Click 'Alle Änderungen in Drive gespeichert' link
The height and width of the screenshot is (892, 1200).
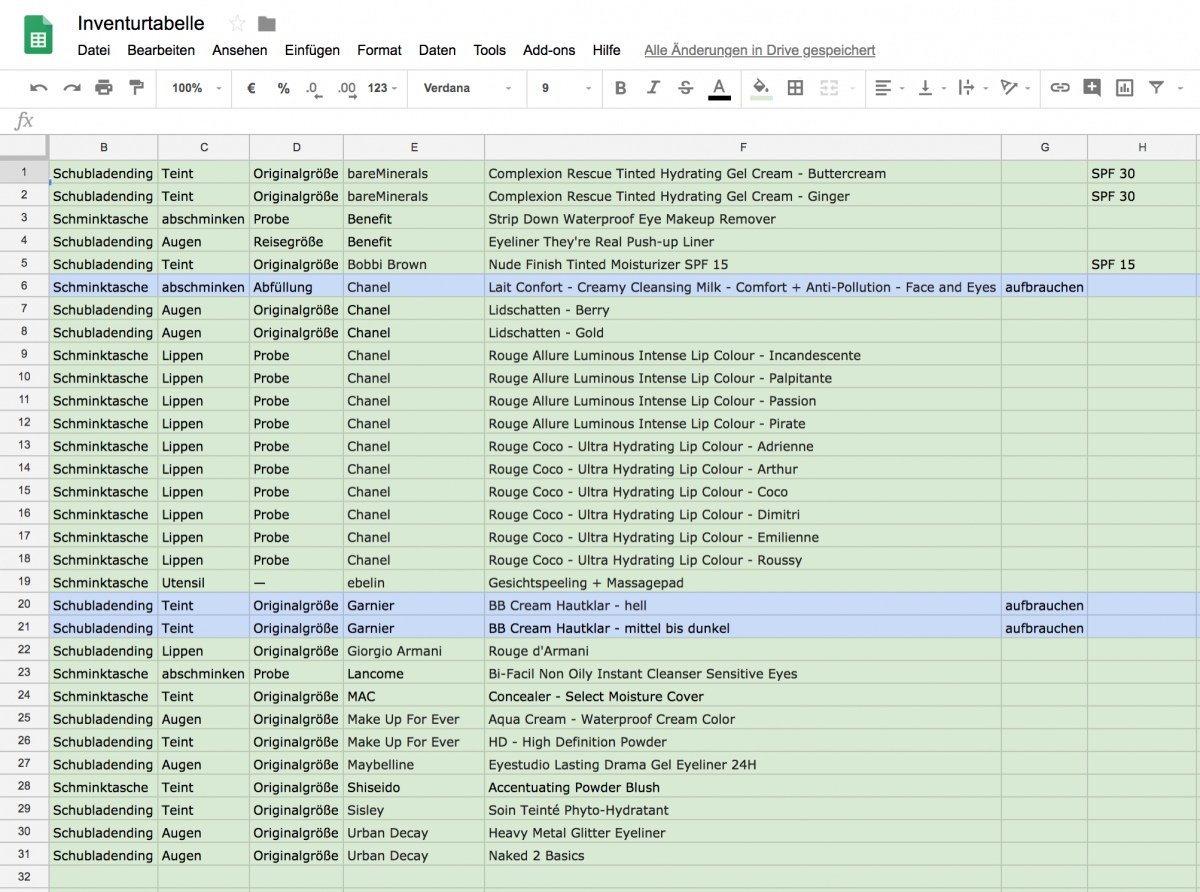click(760, 50)
